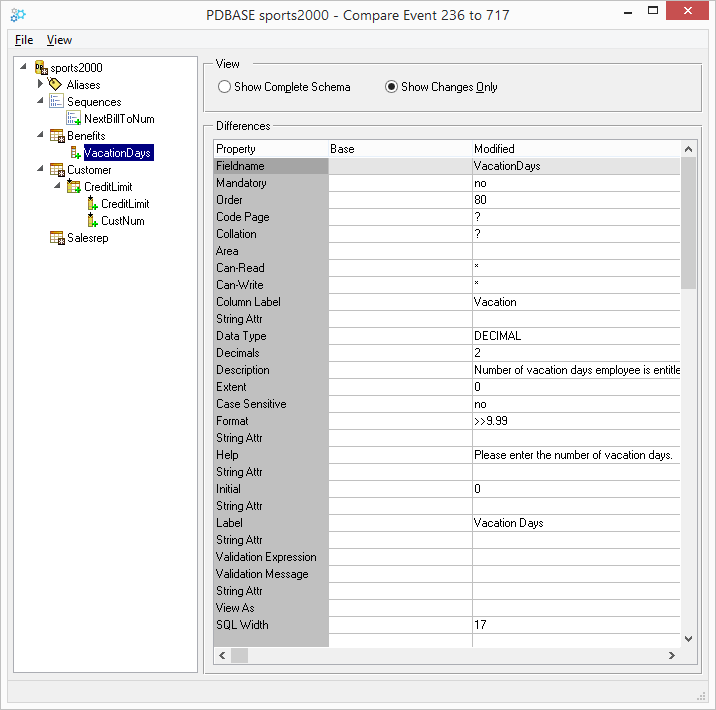Click the Decimals property cell

pos(271,353)
